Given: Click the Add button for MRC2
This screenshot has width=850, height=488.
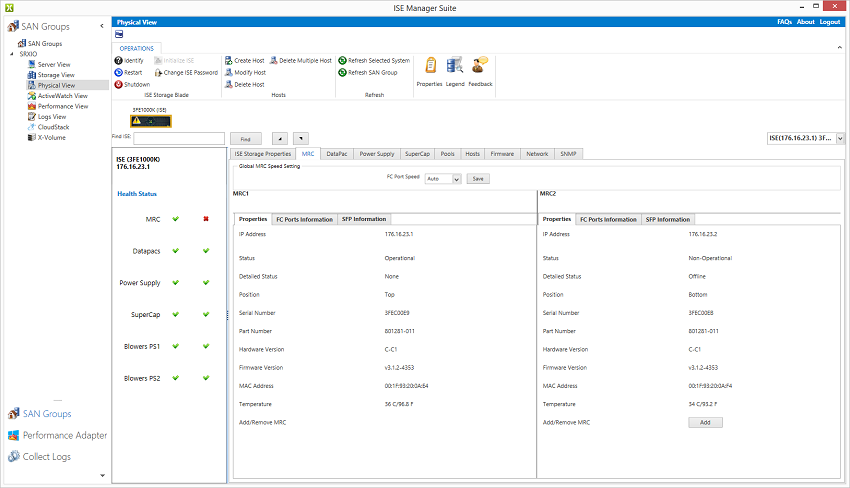Looking at the screenshot, I should (x=705, y=422).
